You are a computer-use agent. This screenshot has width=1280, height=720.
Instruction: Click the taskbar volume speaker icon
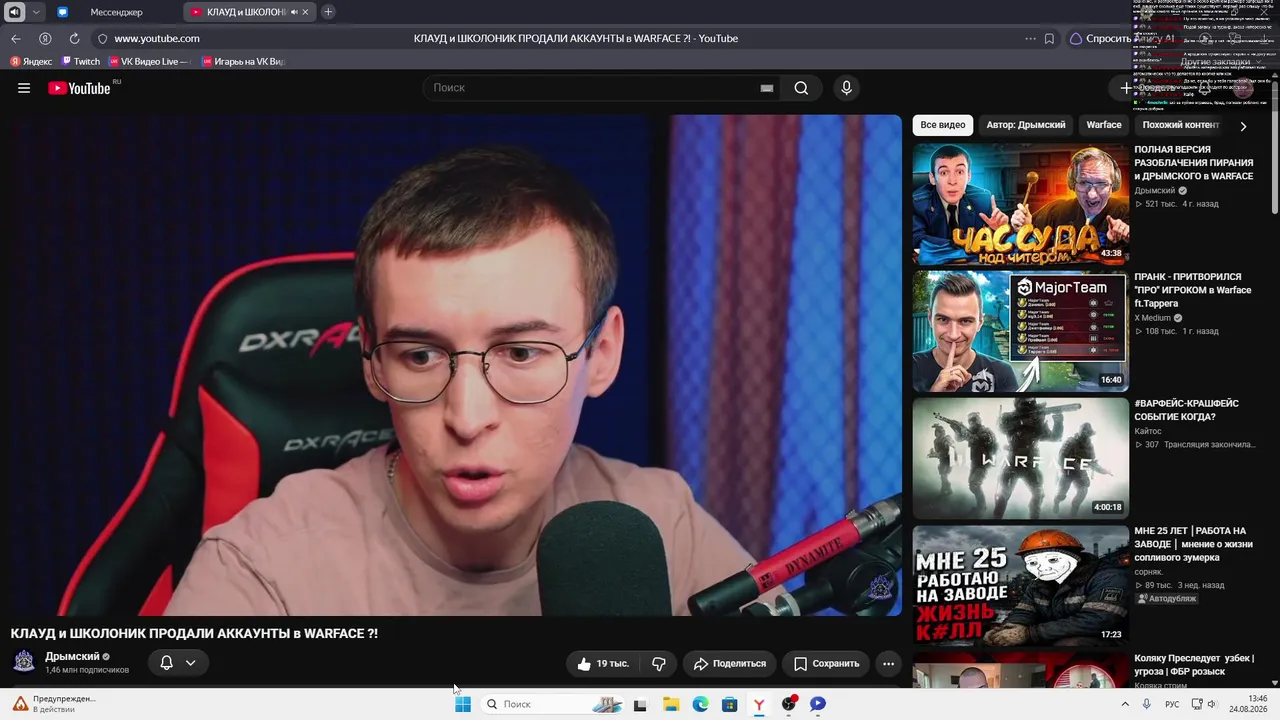pos(1211,704)
